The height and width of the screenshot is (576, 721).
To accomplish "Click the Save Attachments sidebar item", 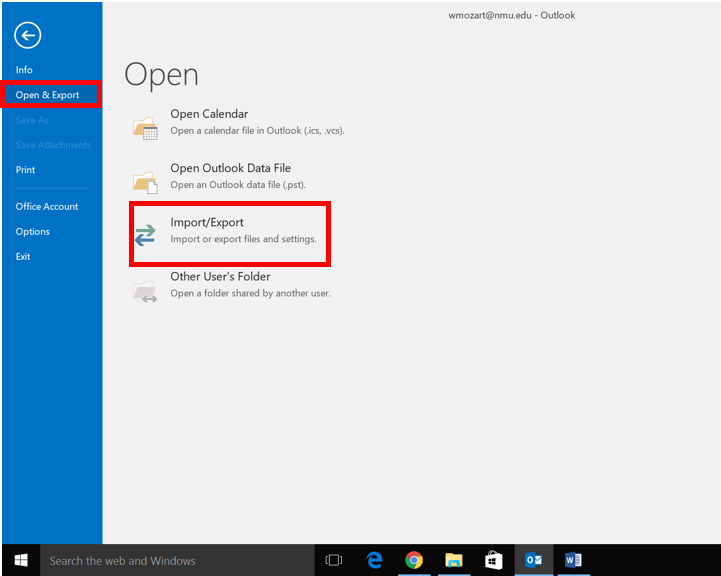I will point(53,145).
